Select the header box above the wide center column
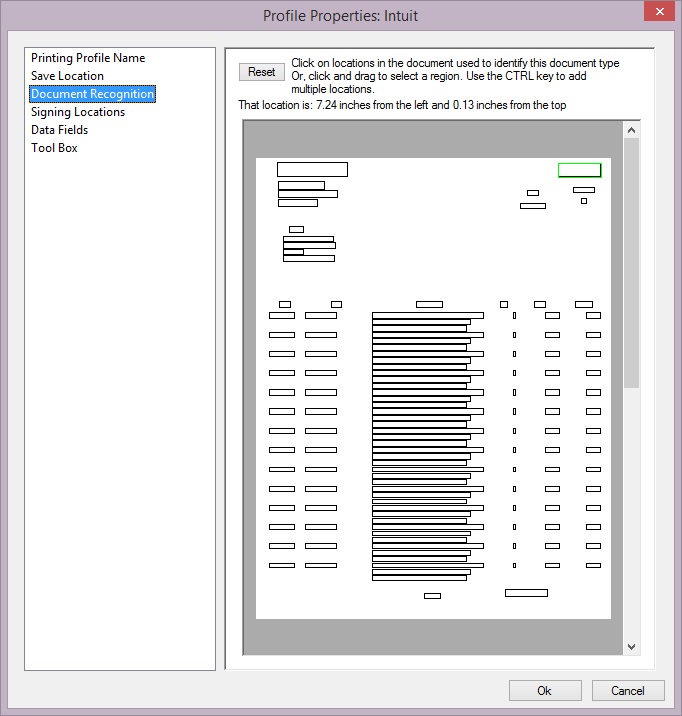Viewport: 682px width, 716px height. click(429, 304)
